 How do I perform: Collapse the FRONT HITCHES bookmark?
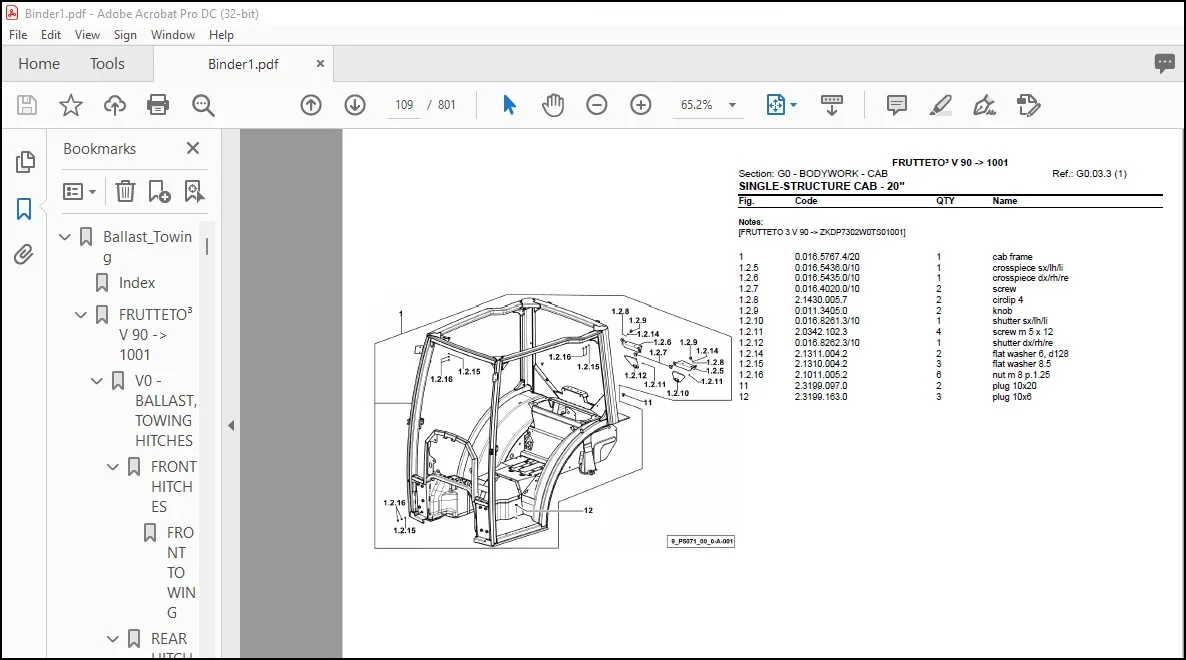coord(113,466)
